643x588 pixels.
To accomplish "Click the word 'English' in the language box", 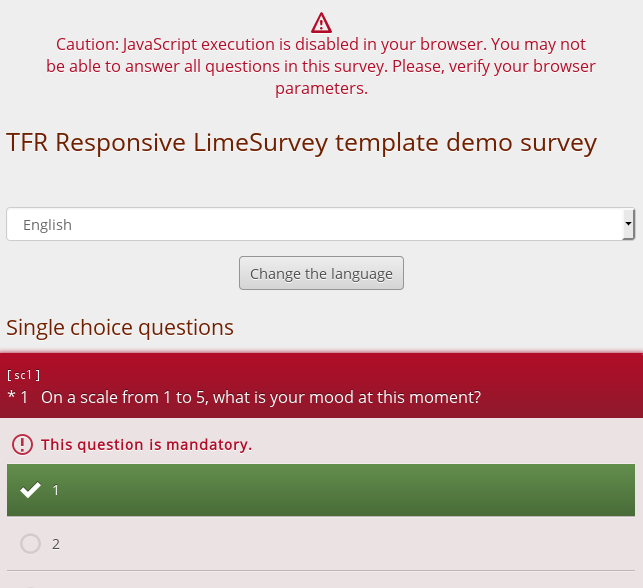I will [x=47, y=225].
